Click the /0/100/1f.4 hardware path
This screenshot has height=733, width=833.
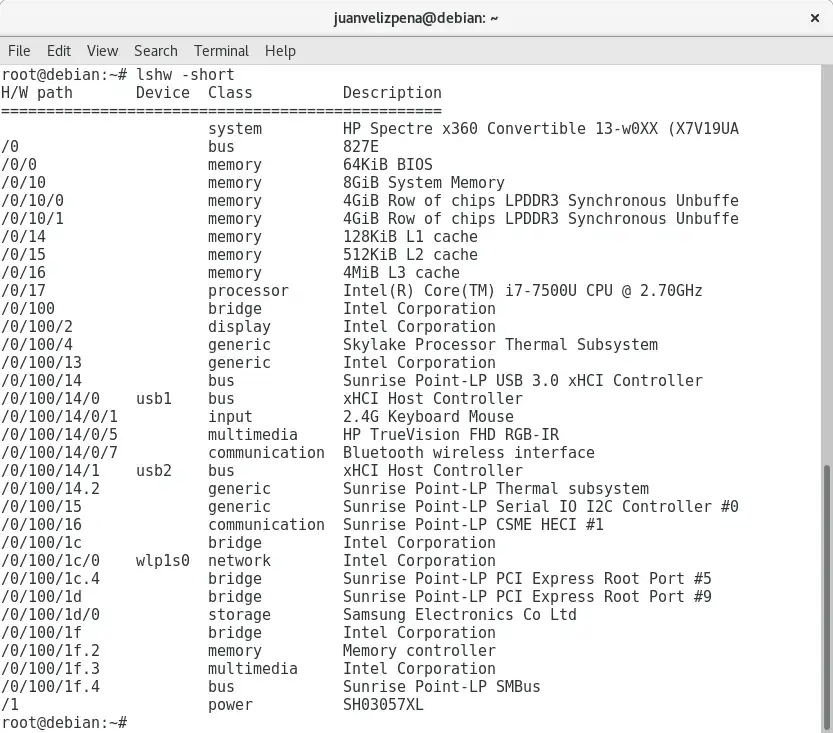[x=50, y=687]
